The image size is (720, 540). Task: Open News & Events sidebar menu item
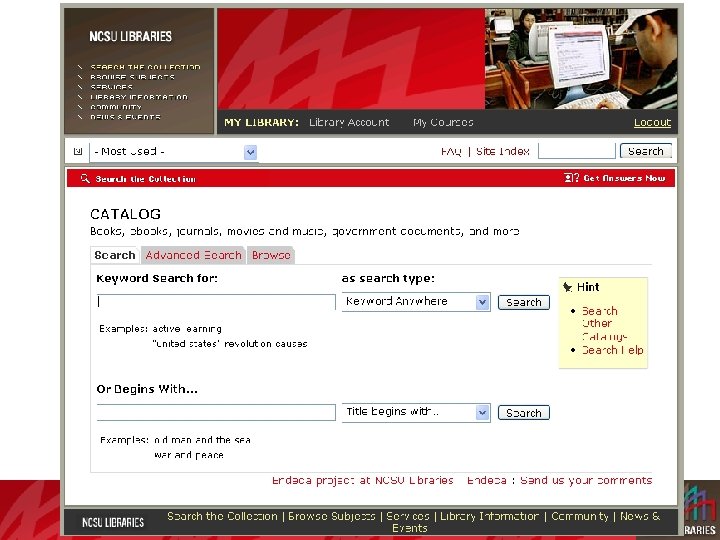pyautogui.click(x=125, y=118)
